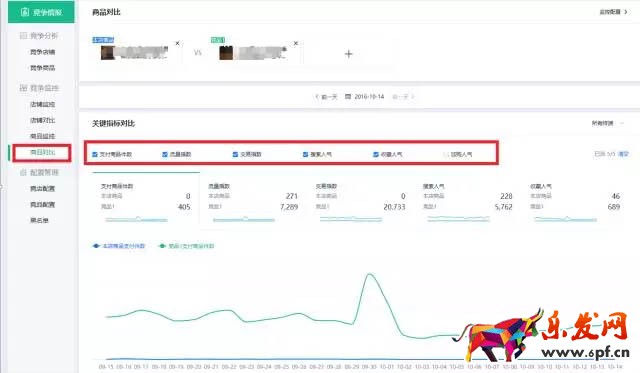Image resolution: width=640 pixels, height=373 pixels.
Task: Click the 已选 5/5 counter text
Action: [604, 154]
